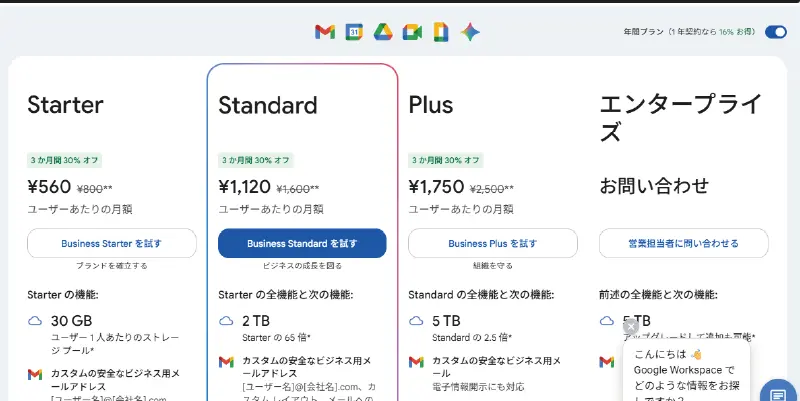The height and width of the screenshot is (401, 800).
Task: Open the chat bubble button at bottom right
Action: 778,391
